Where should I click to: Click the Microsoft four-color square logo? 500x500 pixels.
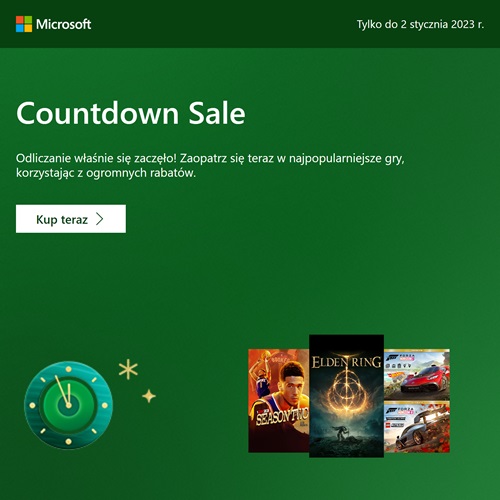coord(24,24)
